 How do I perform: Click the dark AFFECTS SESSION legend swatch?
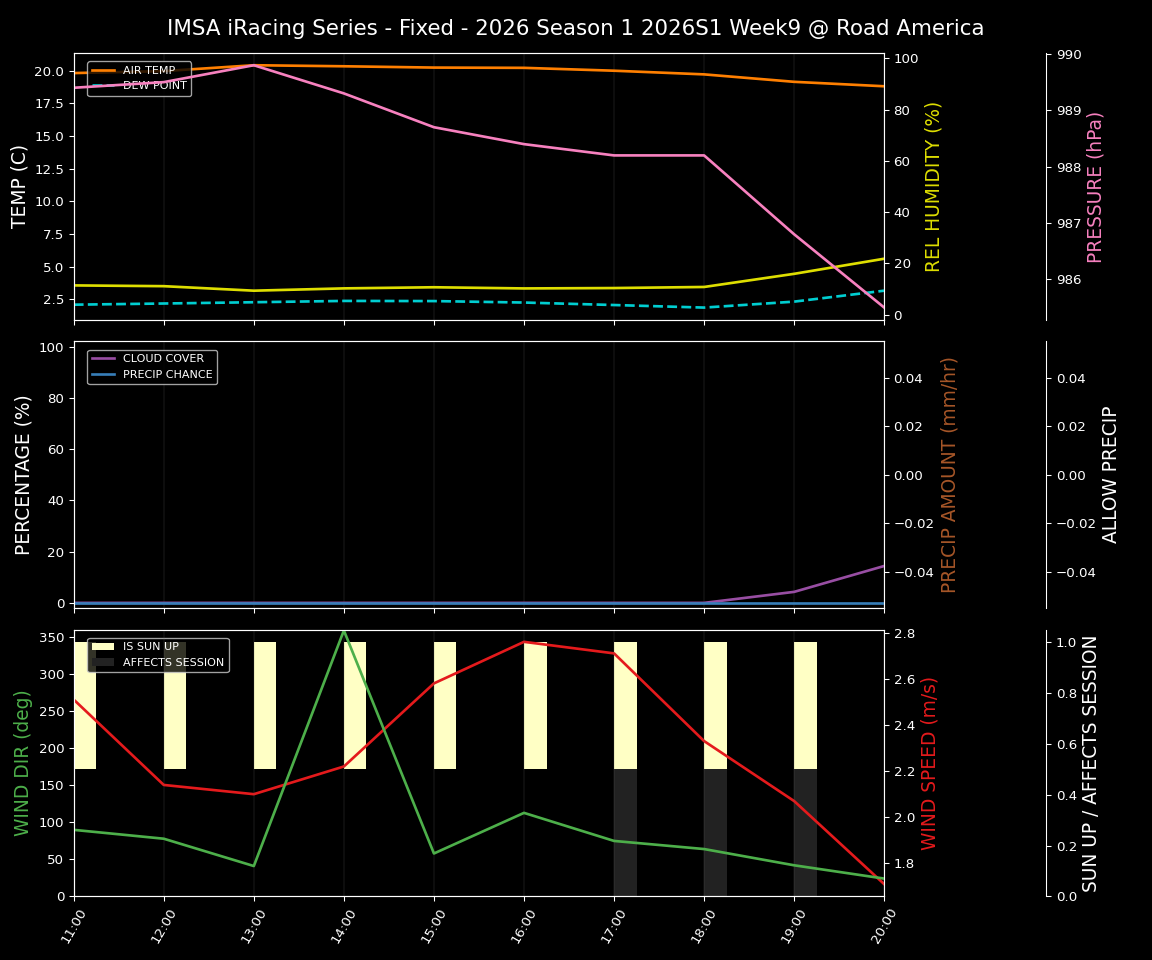[105, 661]
